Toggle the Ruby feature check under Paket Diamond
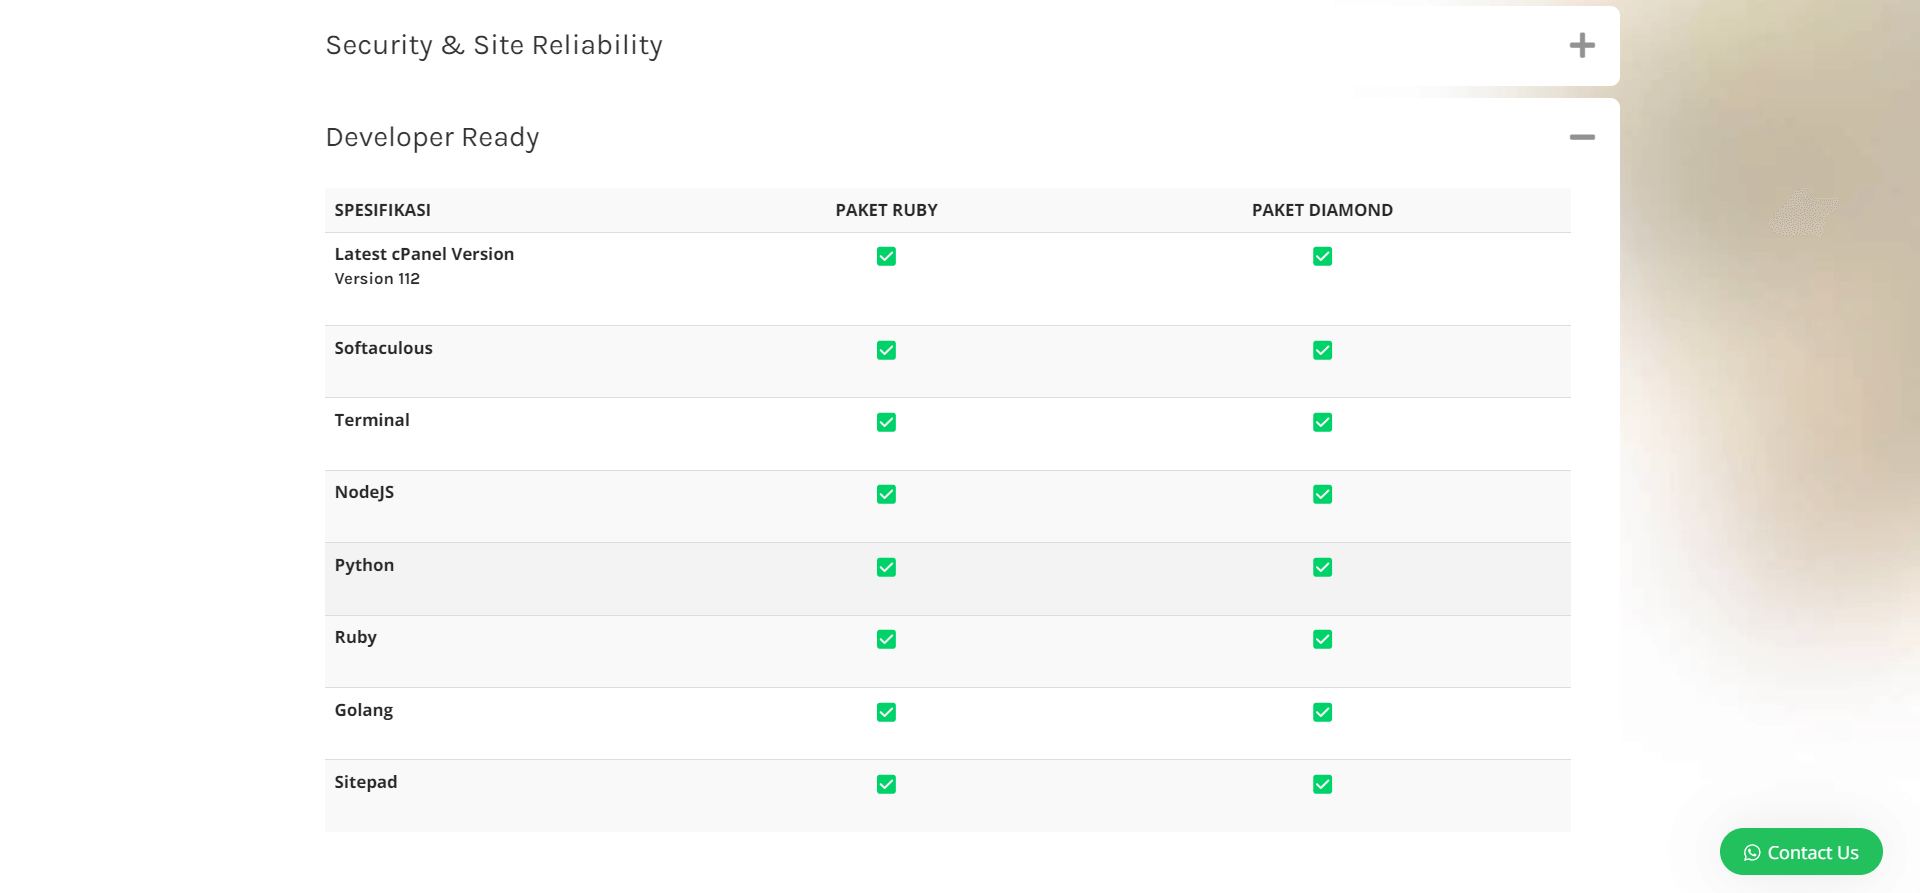1920x893 pixels. click(1322, 639)
